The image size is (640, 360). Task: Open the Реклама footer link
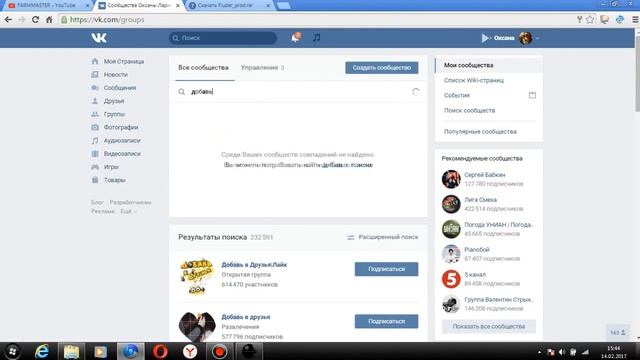[x=103, y=211]
